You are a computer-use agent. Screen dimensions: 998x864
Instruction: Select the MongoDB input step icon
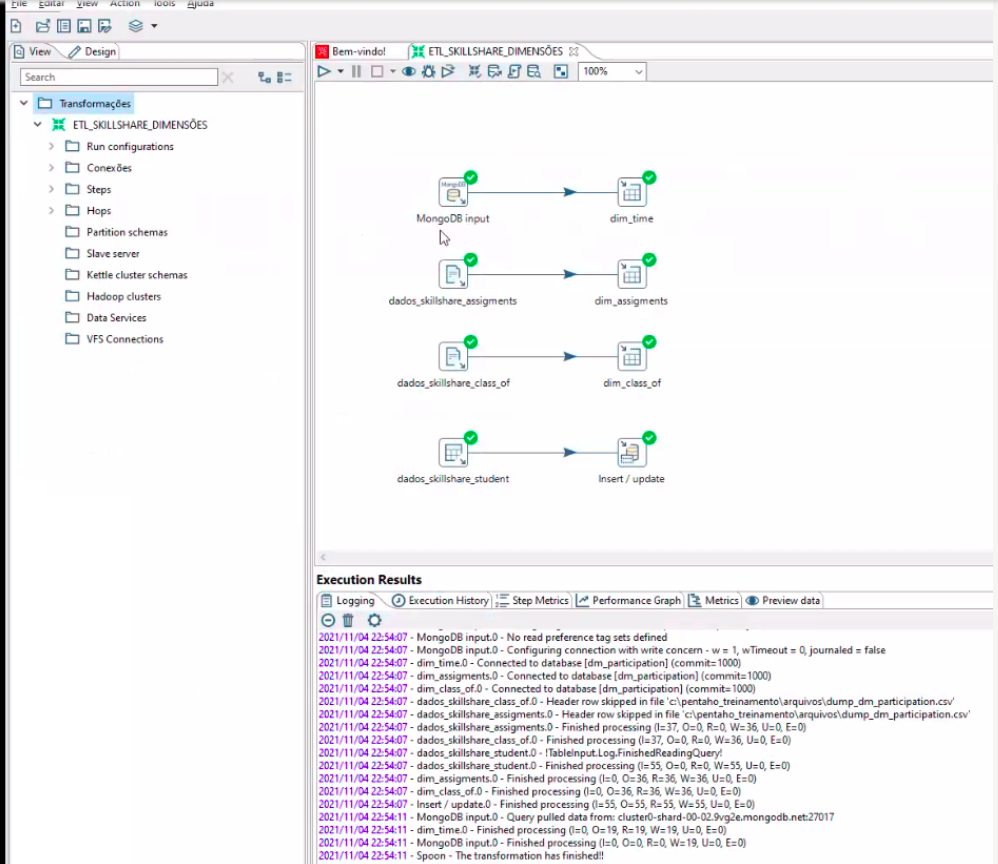[453, 192]
